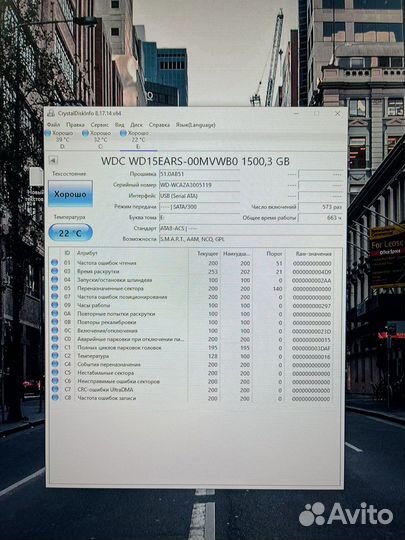Click raw value 000000000297
405x540 pixels.
click(312, 306)
